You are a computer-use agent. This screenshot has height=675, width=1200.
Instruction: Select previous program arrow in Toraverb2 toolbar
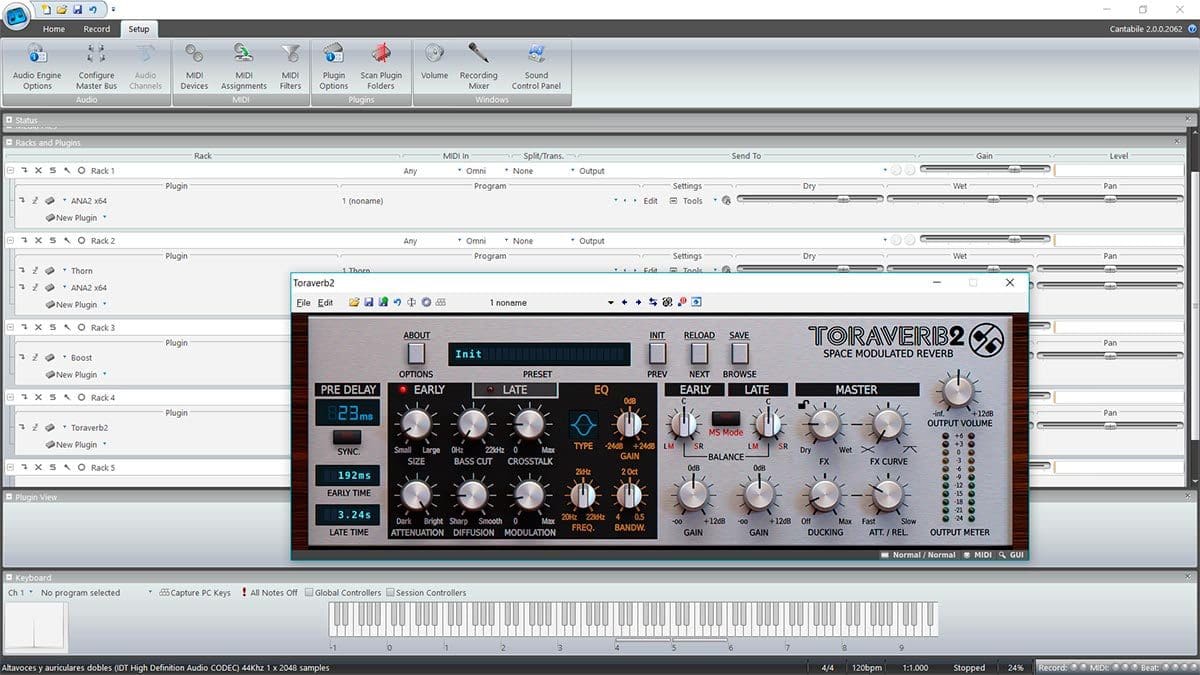(x=625, y=302)
